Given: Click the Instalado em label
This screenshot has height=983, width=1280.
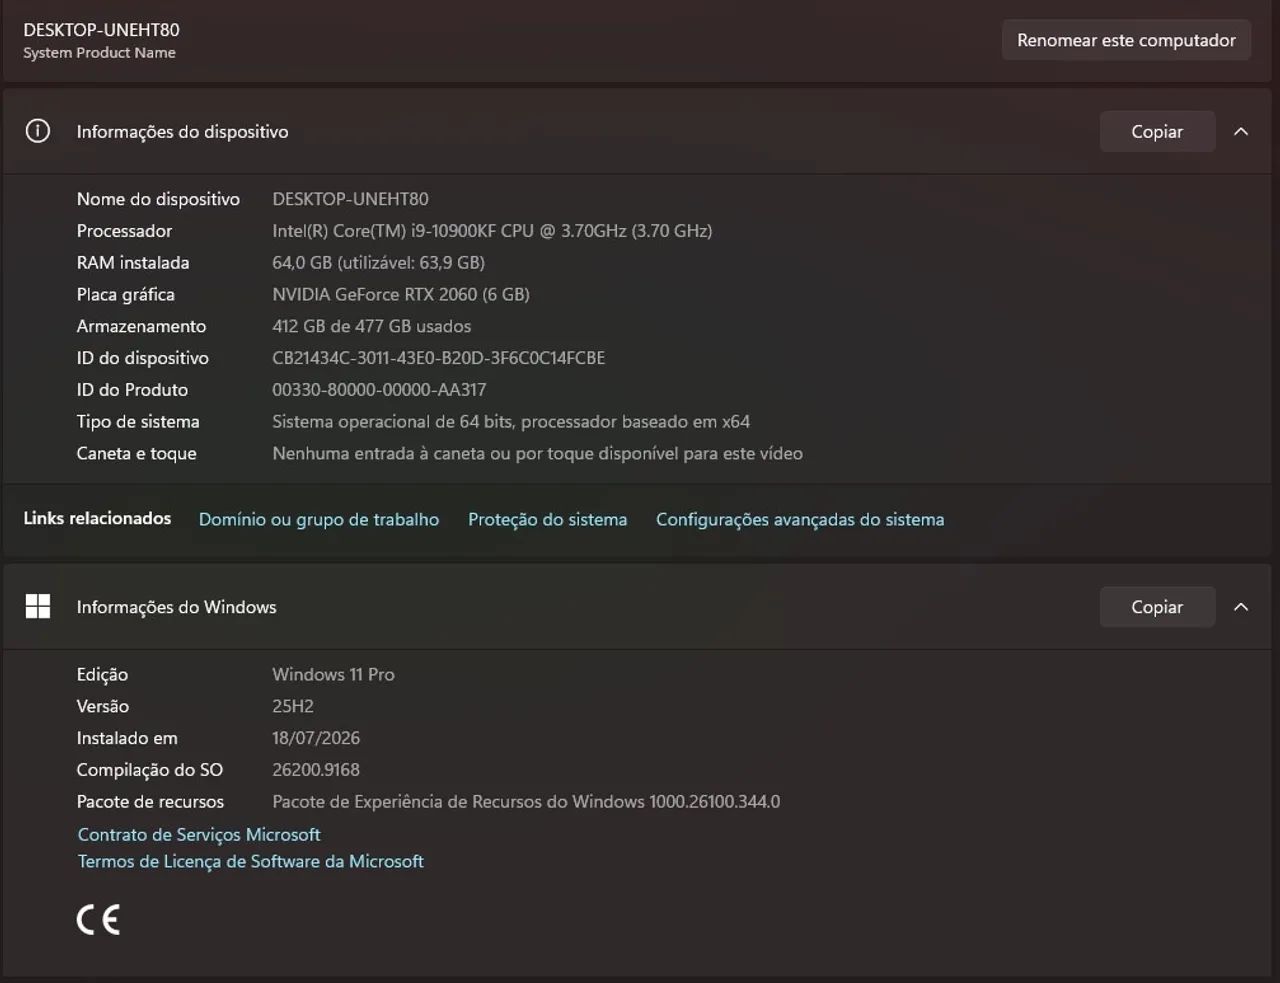Looking at the screenshot, I should (x=127, y=738).
